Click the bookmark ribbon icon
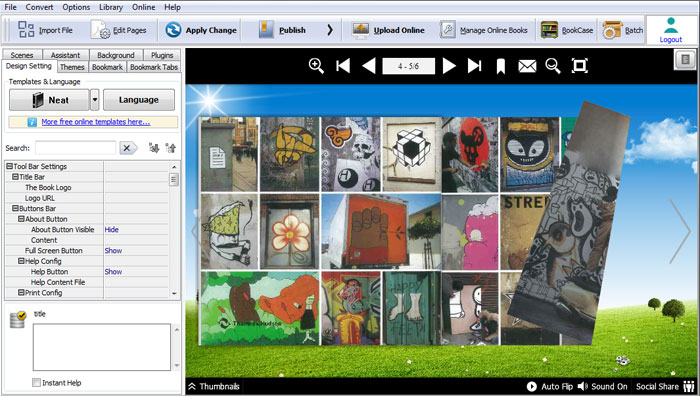The height and width of the screenshot is (396, 700). click(501, 67)
